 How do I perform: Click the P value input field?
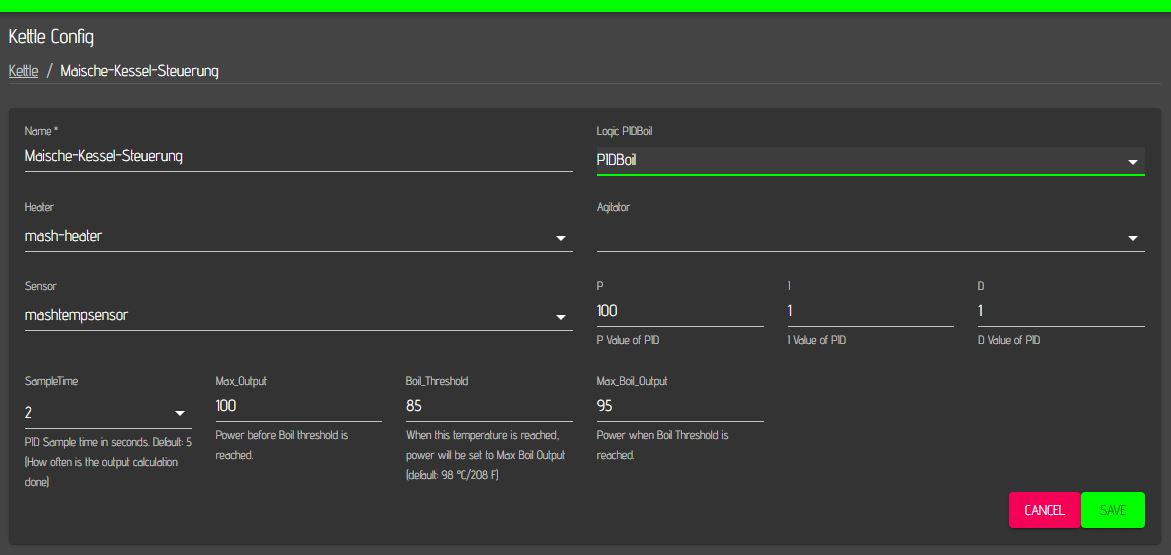tap(680, 311)
